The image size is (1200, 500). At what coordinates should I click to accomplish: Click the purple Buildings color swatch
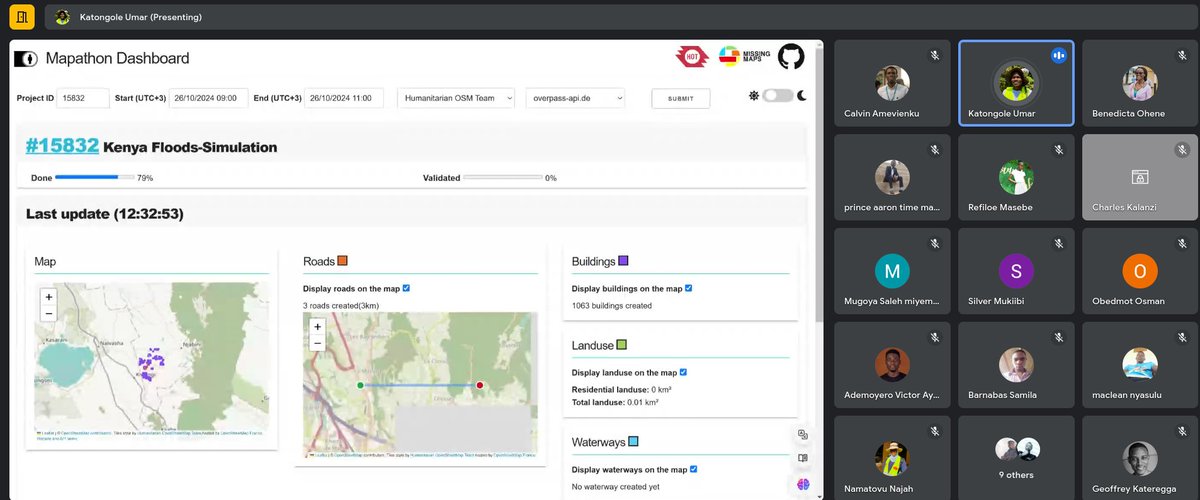(x=623, y=261)
